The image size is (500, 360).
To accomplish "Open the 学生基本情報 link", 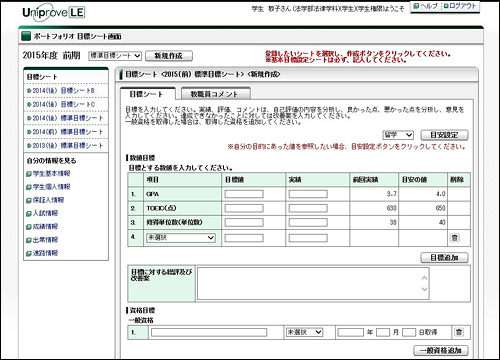I will point(51,174).
